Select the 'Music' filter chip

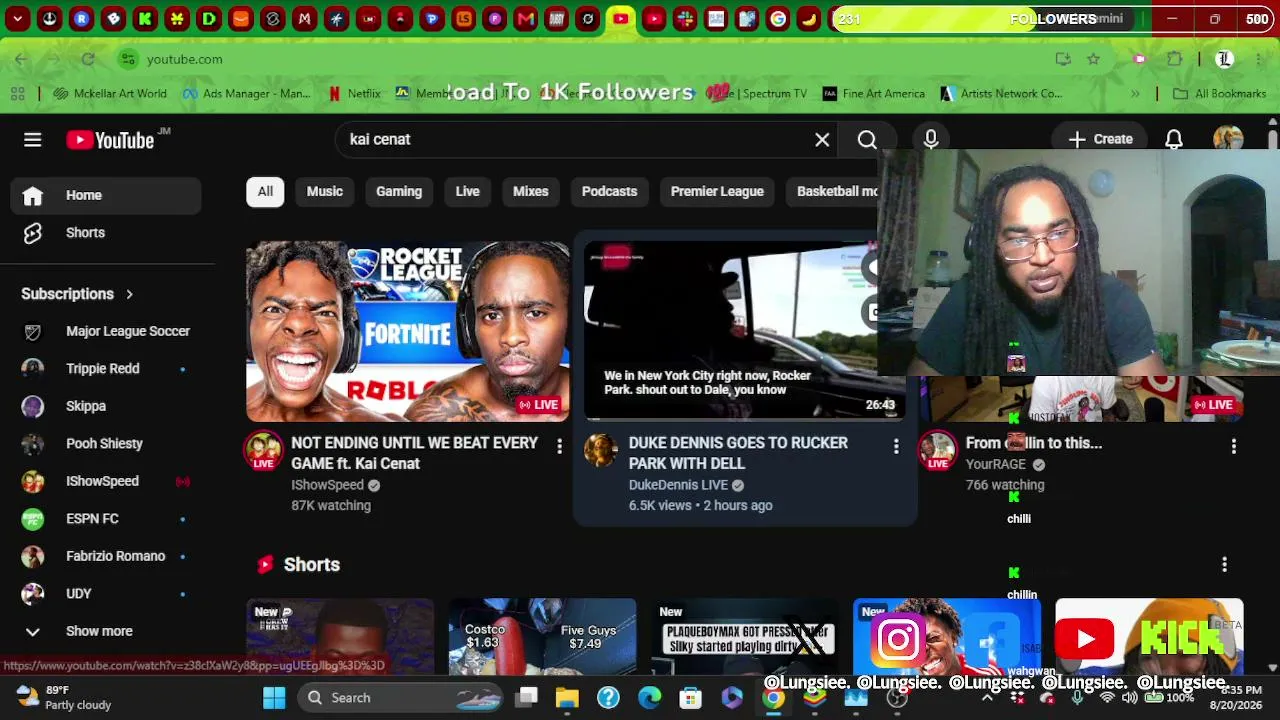click(324, 191)
